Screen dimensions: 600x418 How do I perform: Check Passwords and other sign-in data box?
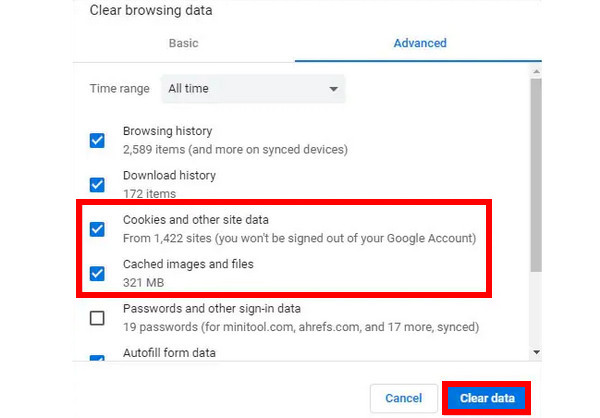[97, 318]
